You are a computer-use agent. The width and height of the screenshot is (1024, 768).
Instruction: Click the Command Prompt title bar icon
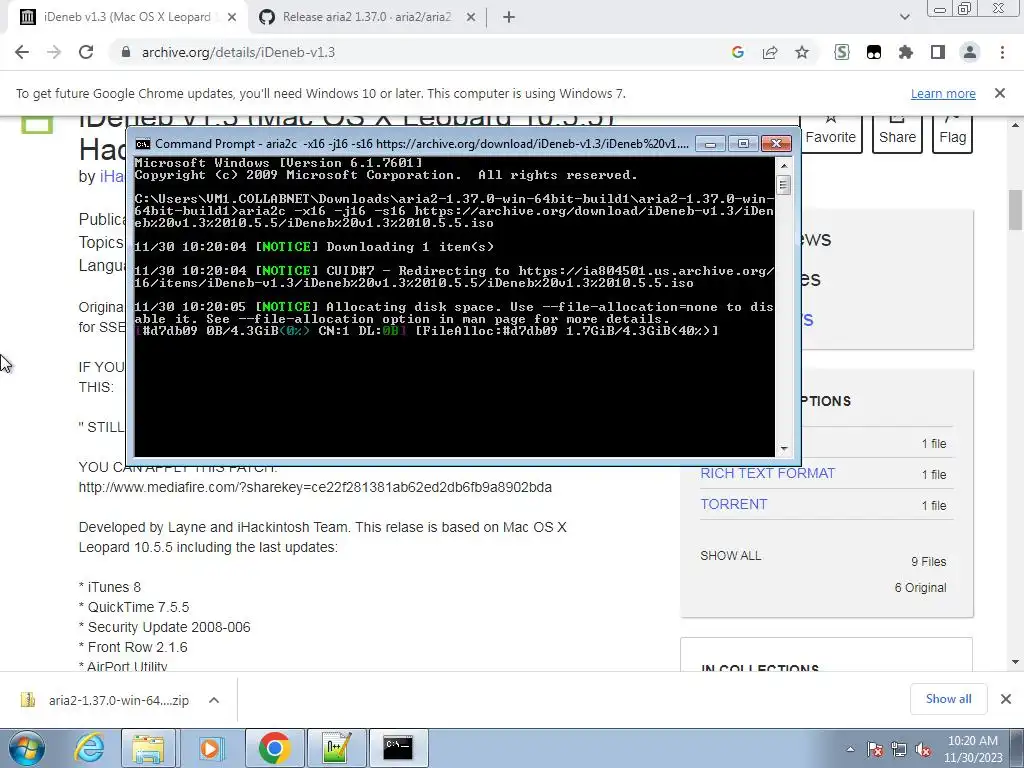pos(143,144)
